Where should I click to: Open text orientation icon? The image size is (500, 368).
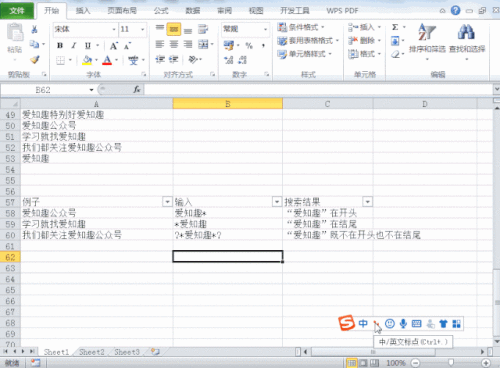click(193, 59)
